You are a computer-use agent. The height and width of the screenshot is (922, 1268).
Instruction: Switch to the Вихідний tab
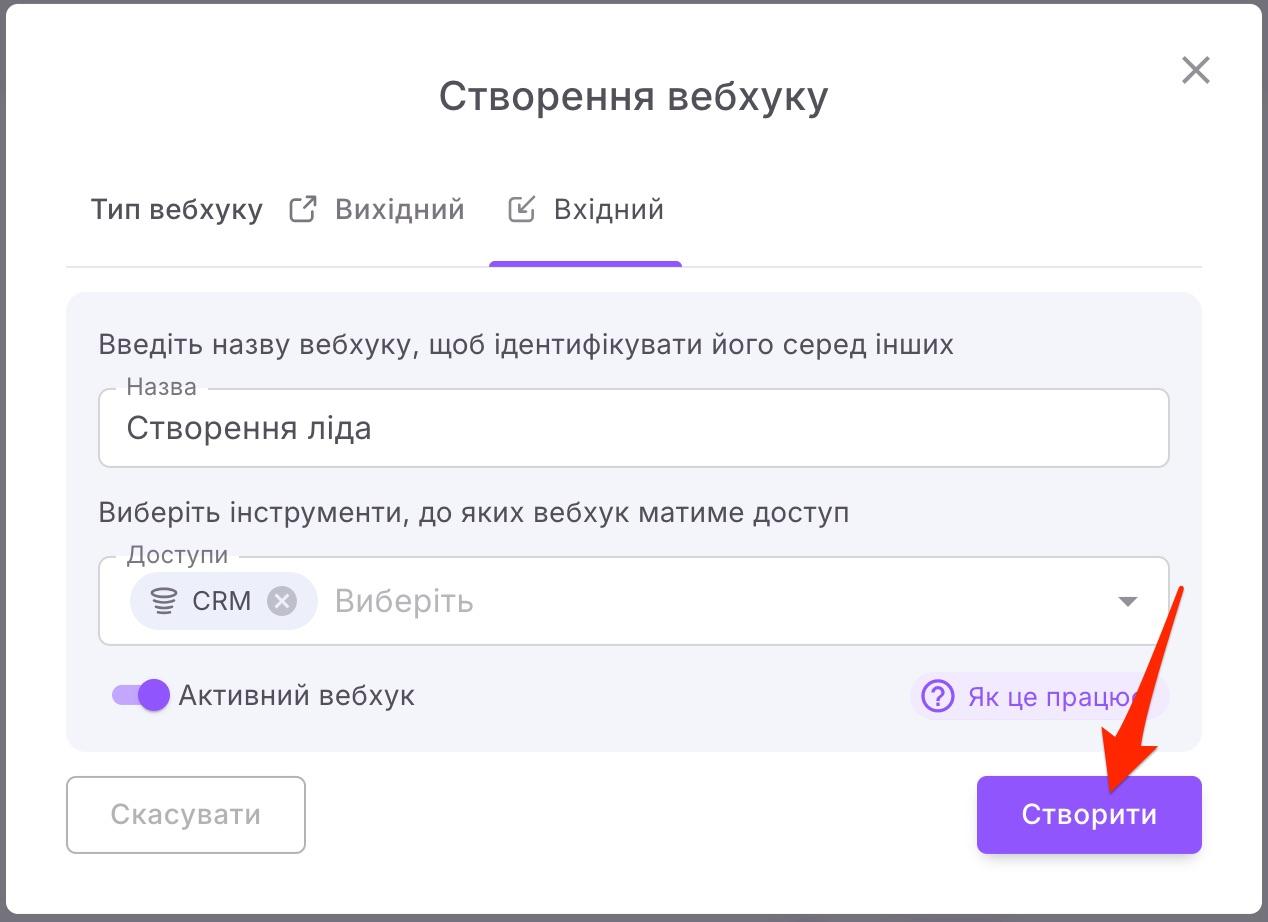[398, 209]
